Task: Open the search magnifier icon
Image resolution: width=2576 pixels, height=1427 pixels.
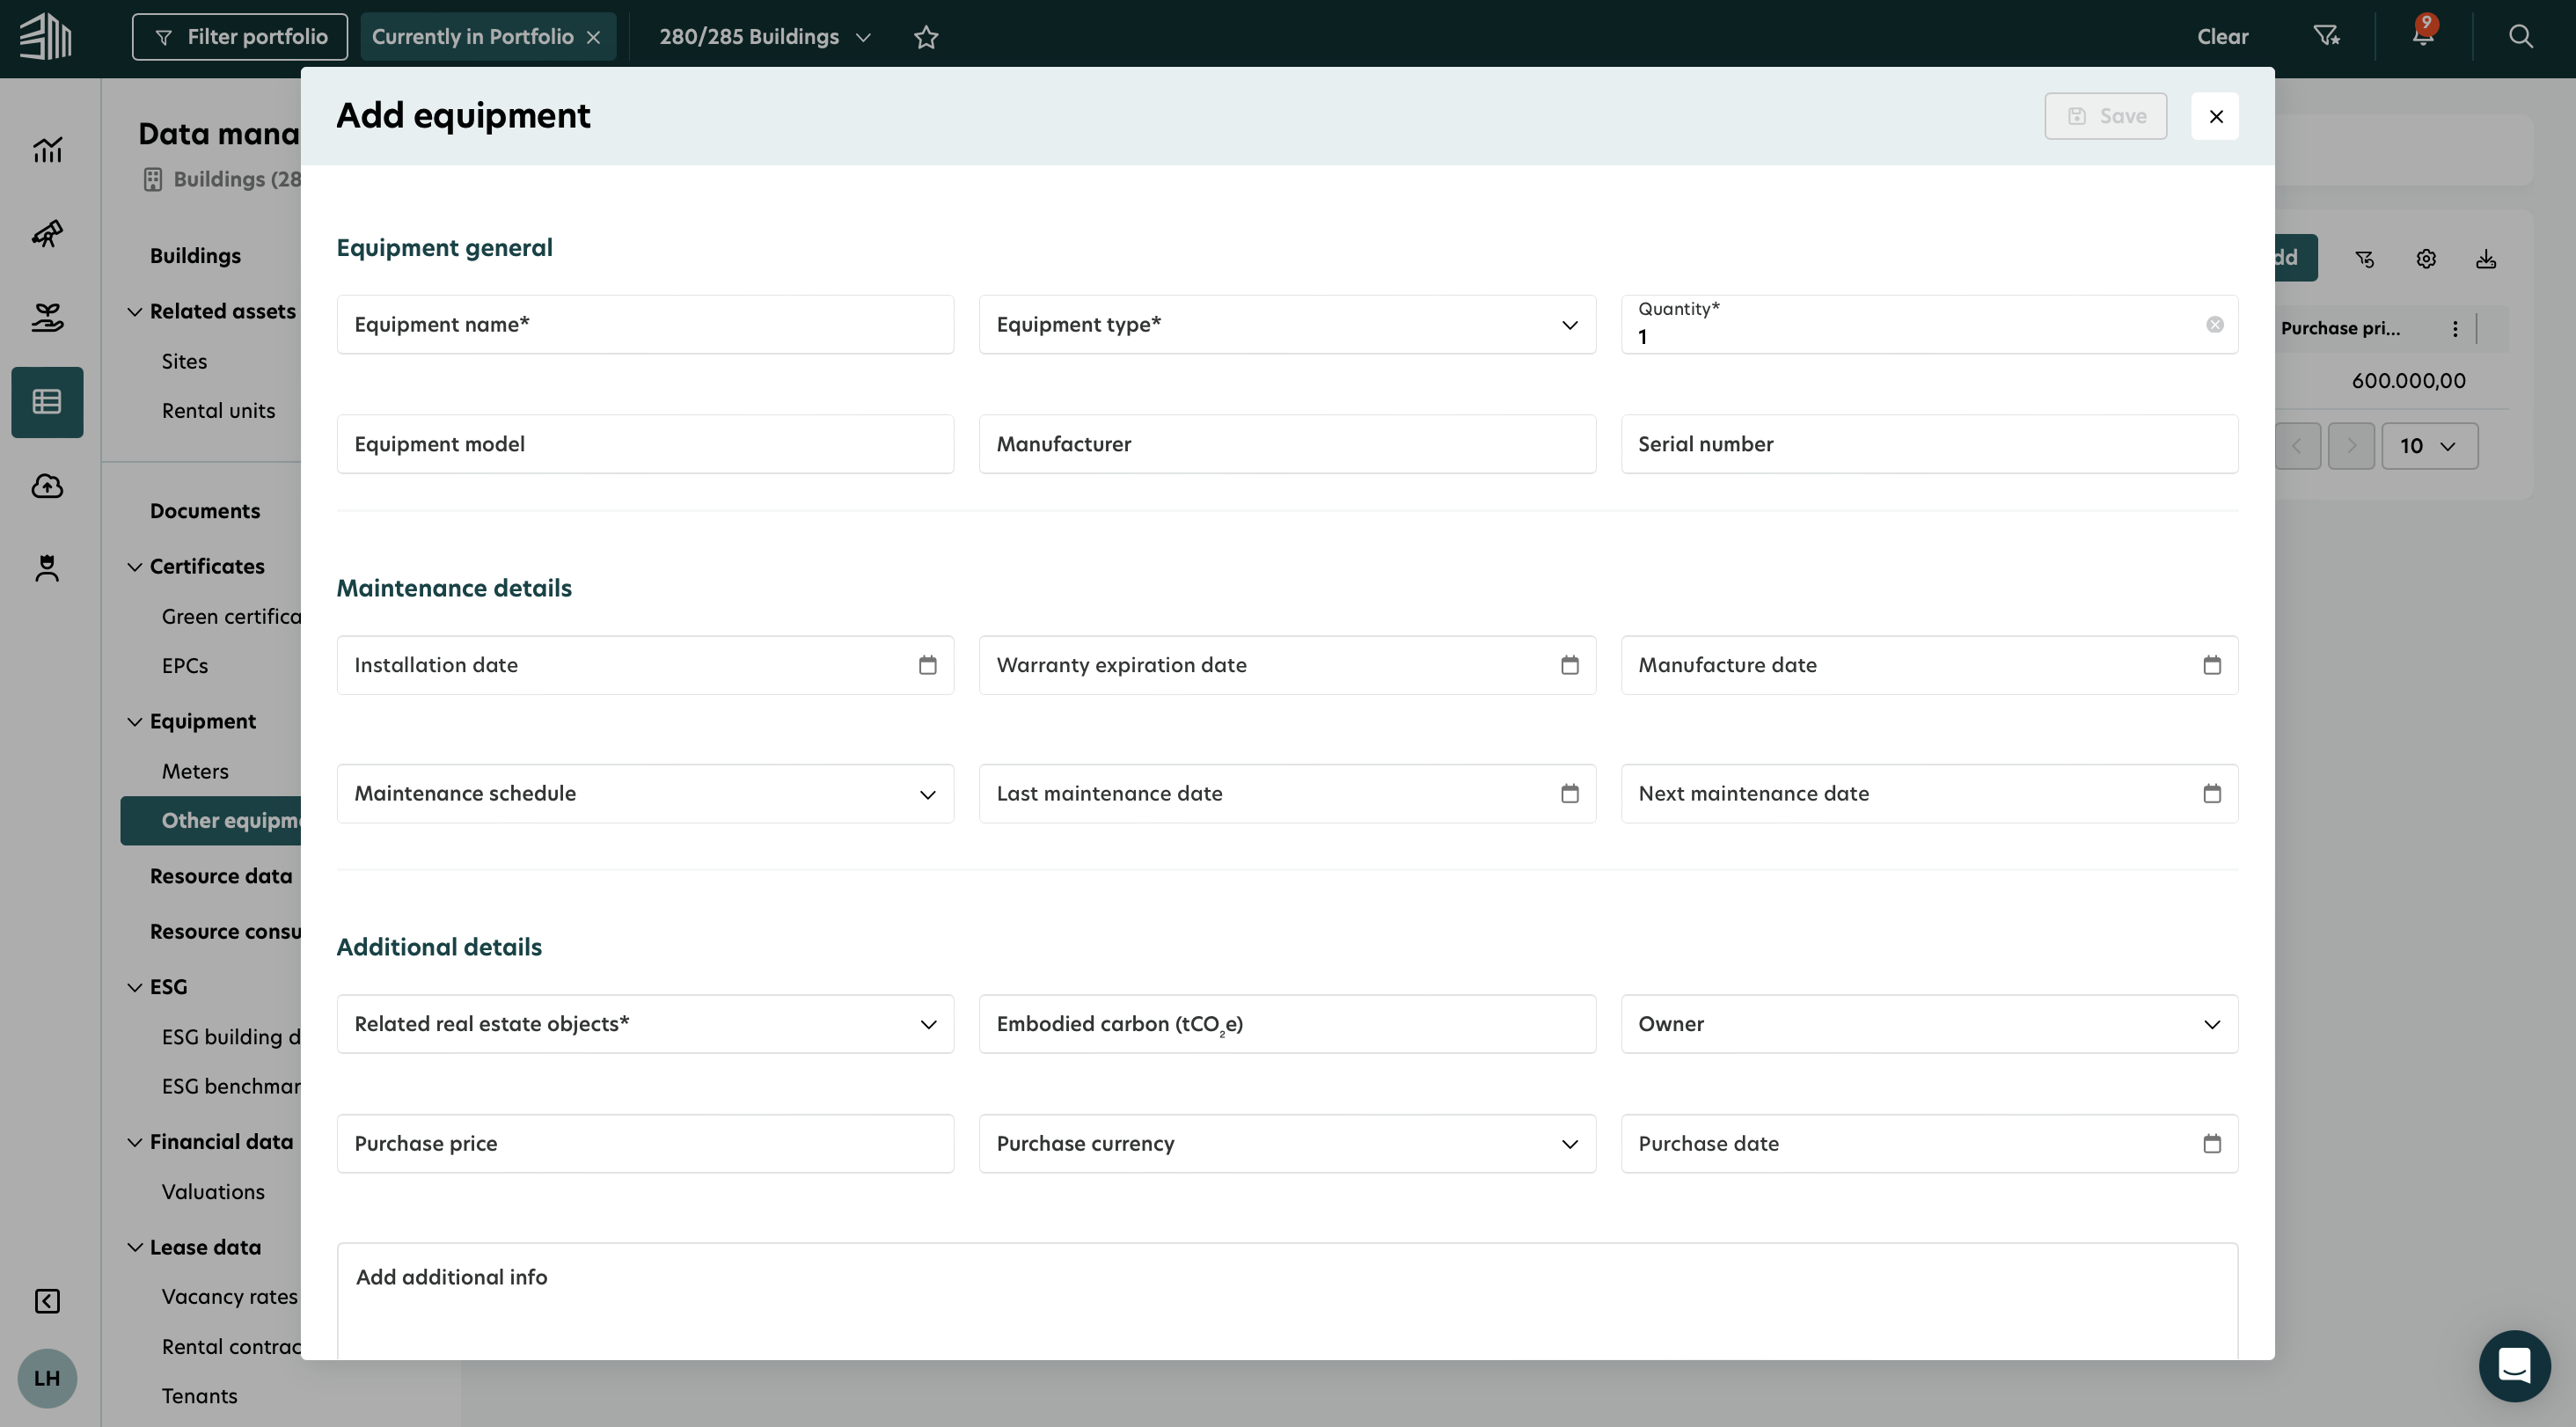Action: pos(2520,37)
